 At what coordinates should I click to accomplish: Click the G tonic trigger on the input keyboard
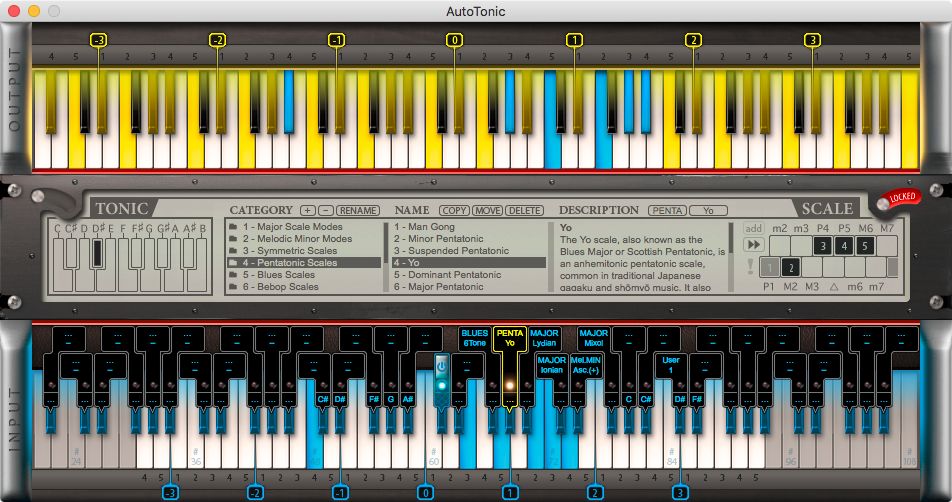click(x=390, y=399)
